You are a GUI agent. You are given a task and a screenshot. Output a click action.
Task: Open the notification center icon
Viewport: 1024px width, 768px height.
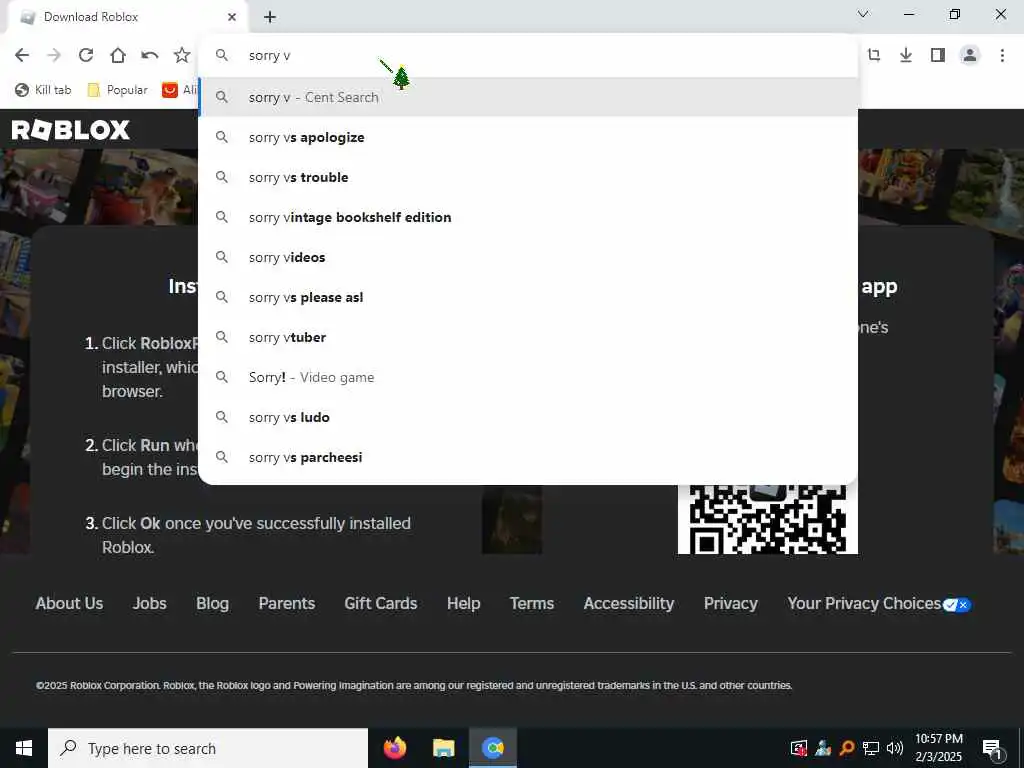tap(992, 749)
